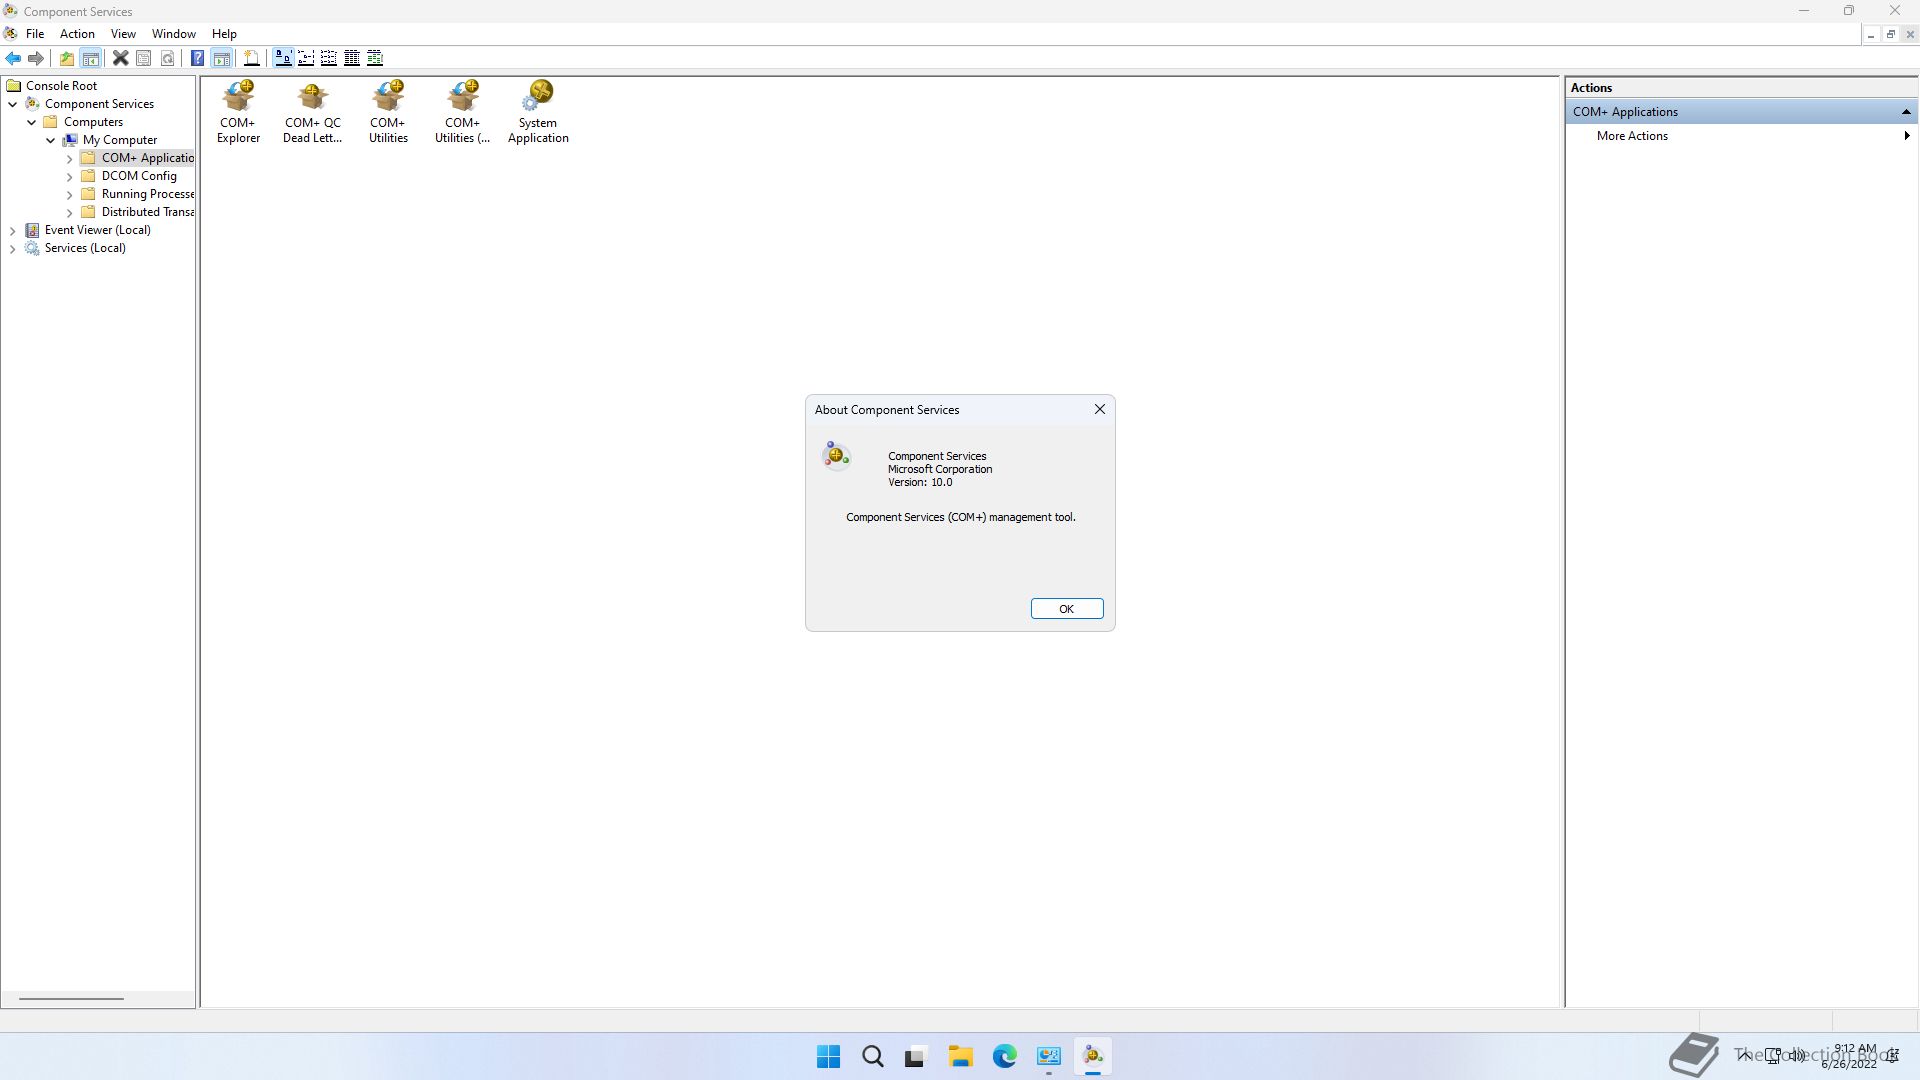Click OK in About dialog
Image resolution: width=1920 pixels, height=1080 pixels.
[1066, 609]
